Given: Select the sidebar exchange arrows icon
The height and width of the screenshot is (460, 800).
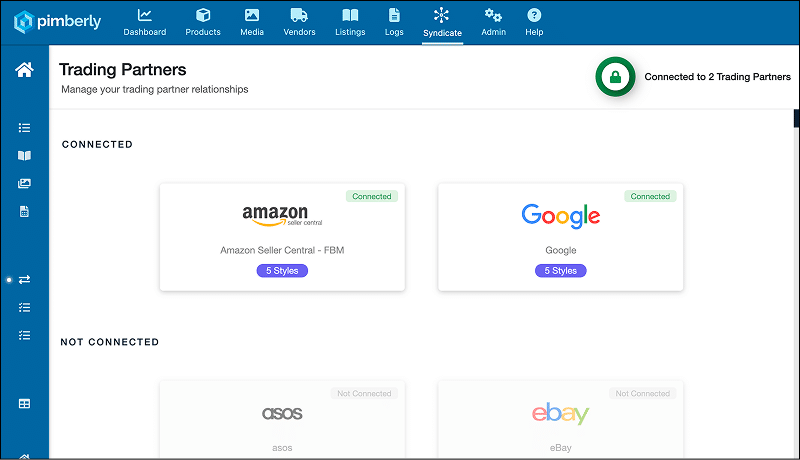Looking at the screenshot, I should [24, 279].
